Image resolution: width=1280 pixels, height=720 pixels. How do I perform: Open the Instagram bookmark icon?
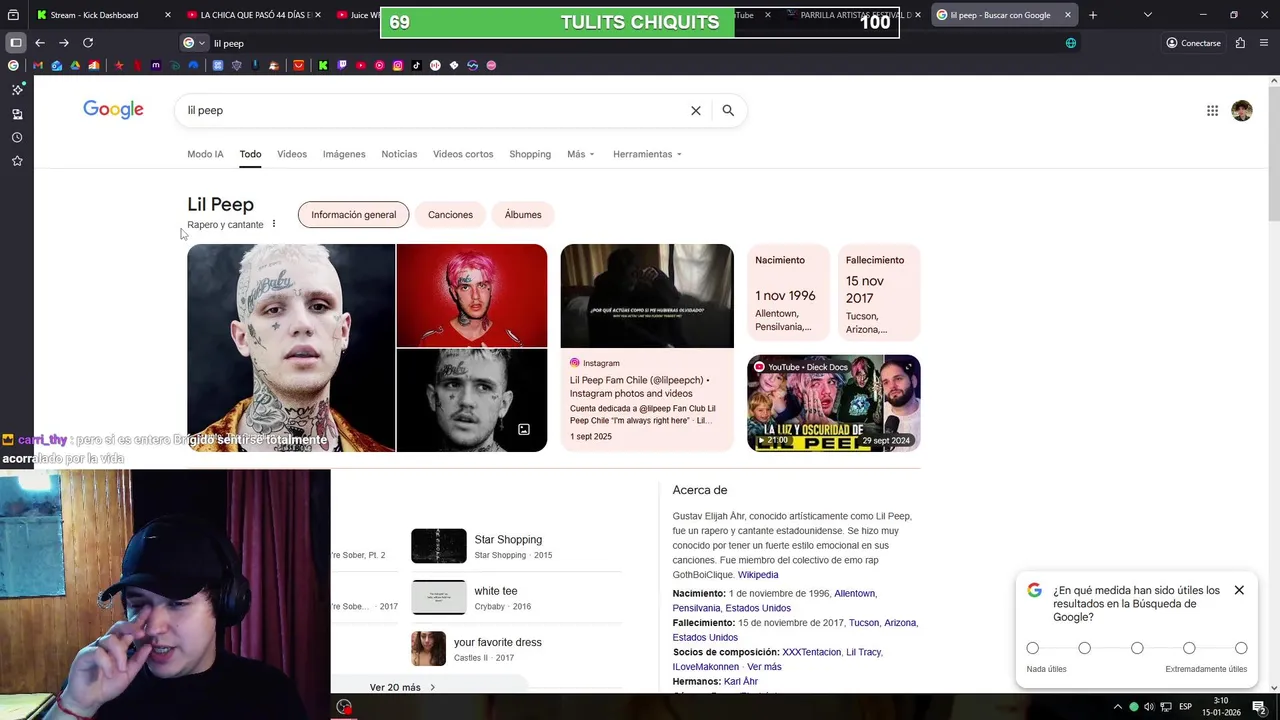click(x=398, y=65)
